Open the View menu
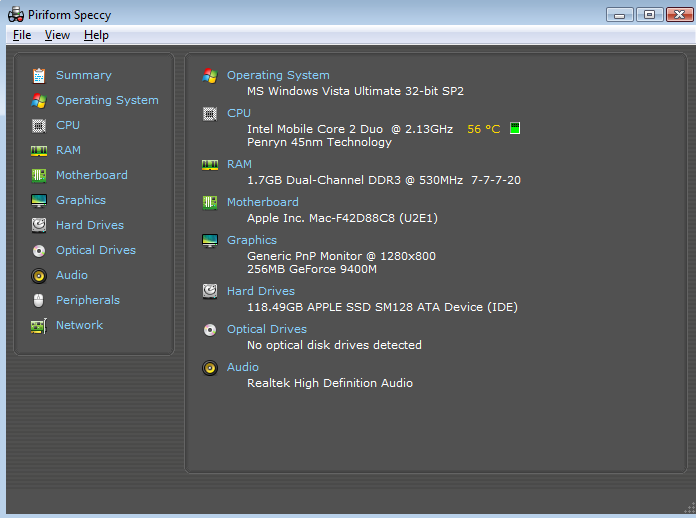This screenshot has height=518, width=696. pos(57,35)
